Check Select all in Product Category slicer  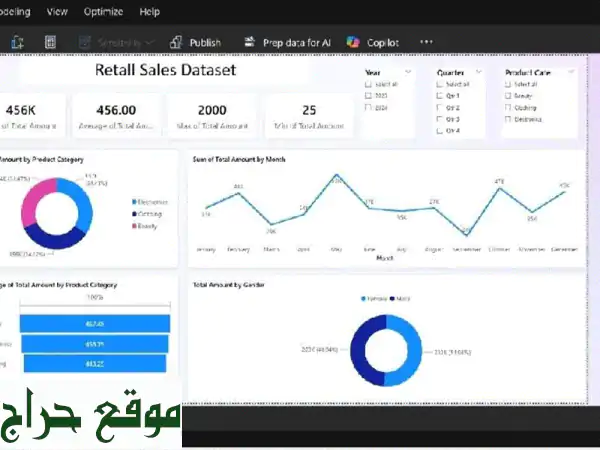[508, 84]
